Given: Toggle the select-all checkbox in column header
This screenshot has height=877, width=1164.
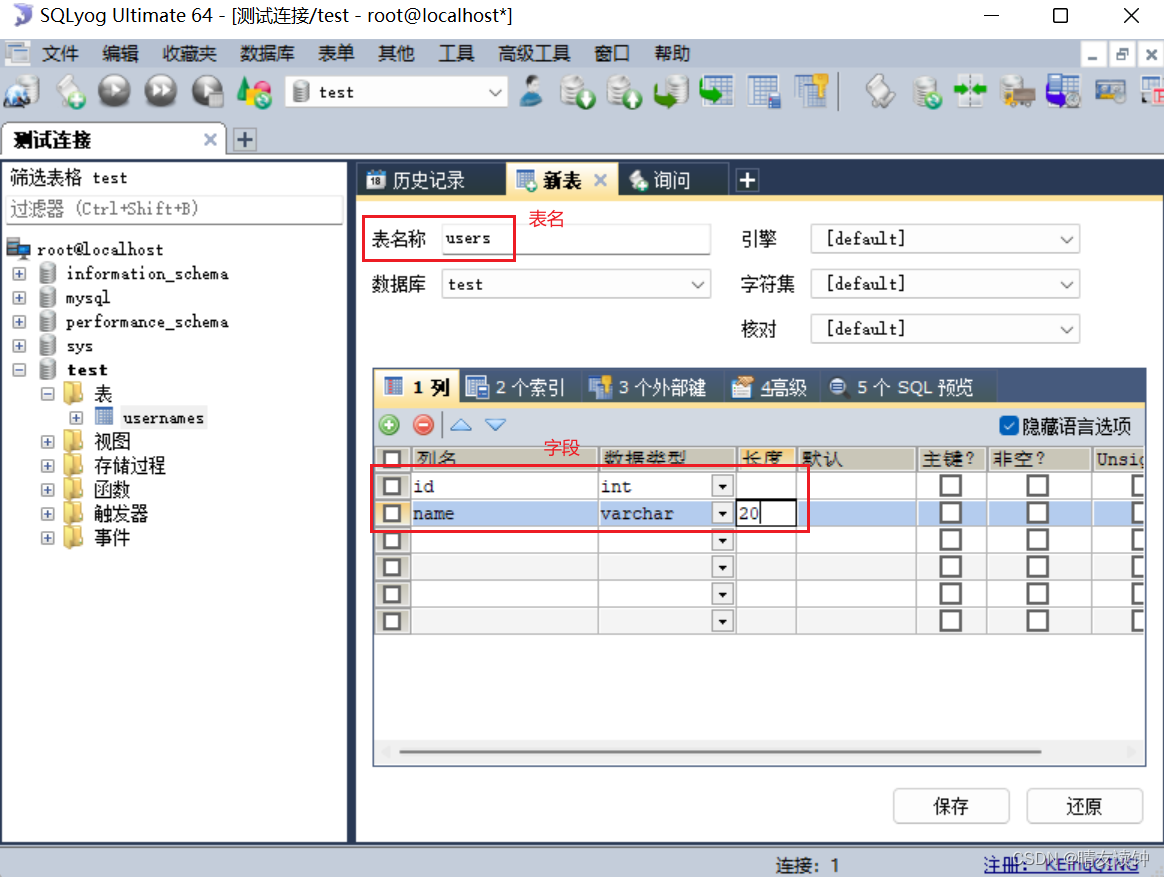Looking at the screenshot, I should (392, 459).
